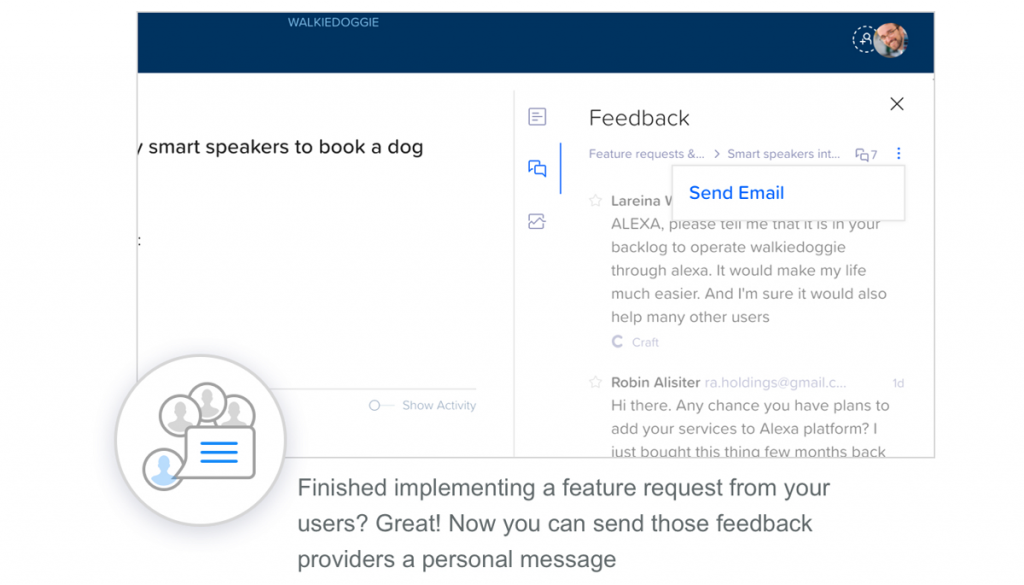Screen dimensions: 1024x585
Task: Choose Send Email from the menu
Action: (x=737, y=192)
